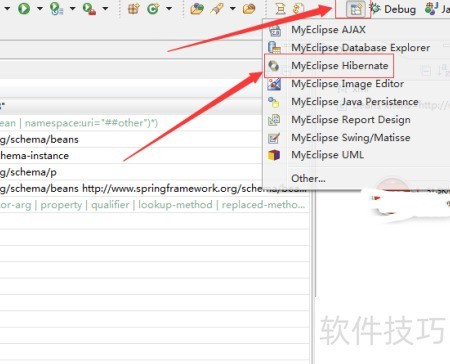450x364 pixels.
Task: Expand the New Java Class dropdown arrow
Action: pos(169,8)
